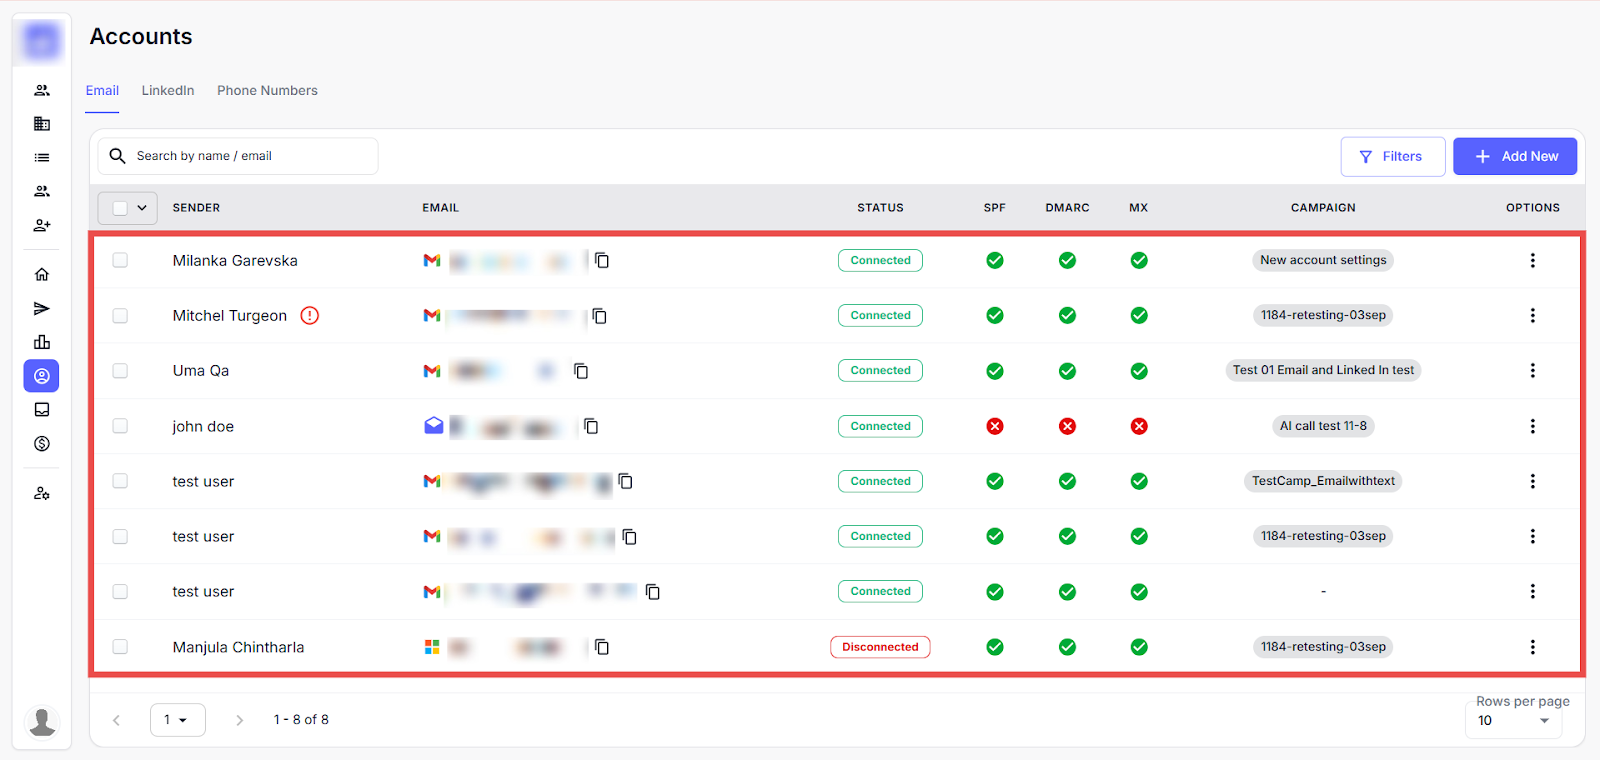Open the Filters button
This screenshot has width=1600, height=760.
1392,157
